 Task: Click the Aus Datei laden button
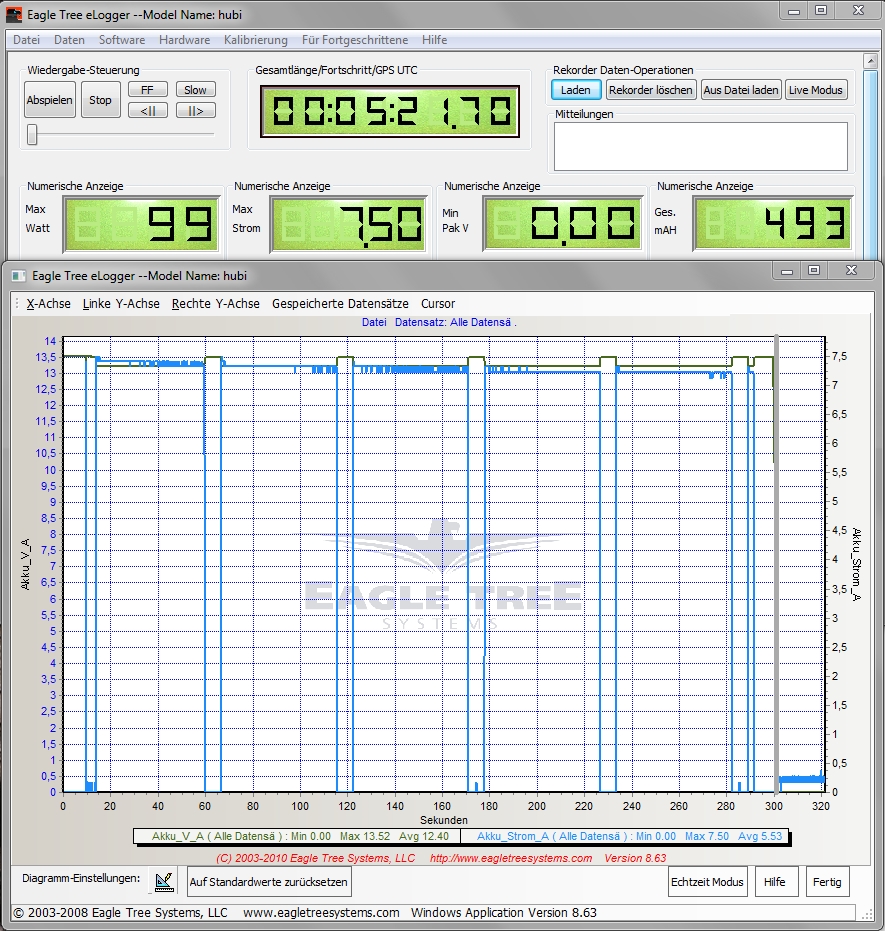tap(741, 90)
